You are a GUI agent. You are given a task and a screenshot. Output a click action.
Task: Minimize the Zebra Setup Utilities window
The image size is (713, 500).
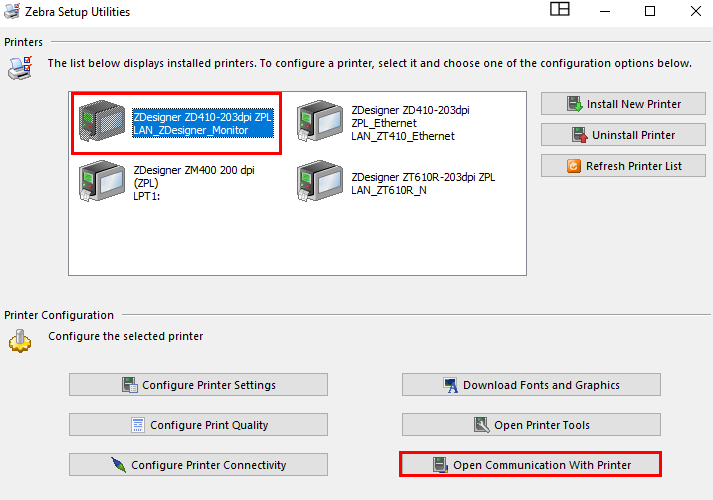[605, 11]
